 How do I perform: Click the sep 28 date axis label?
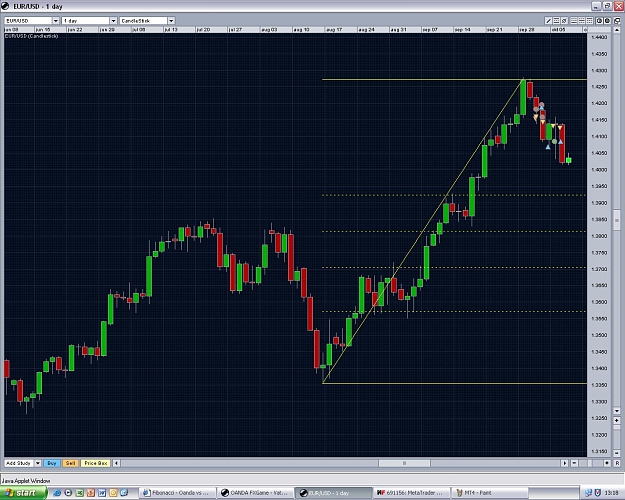point(526,30)
